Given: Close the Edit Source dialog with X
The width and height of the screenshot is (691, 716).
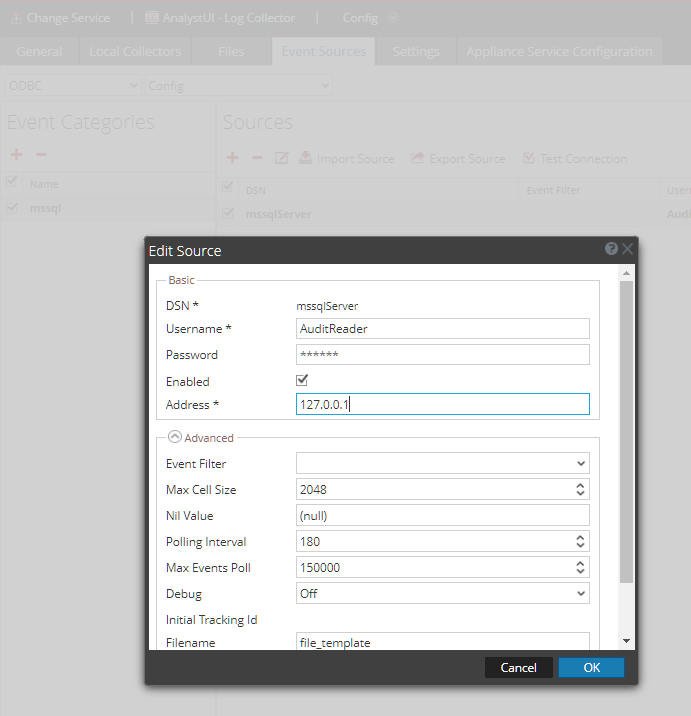Looking at the screenshot, I should [x=627, y=249].
